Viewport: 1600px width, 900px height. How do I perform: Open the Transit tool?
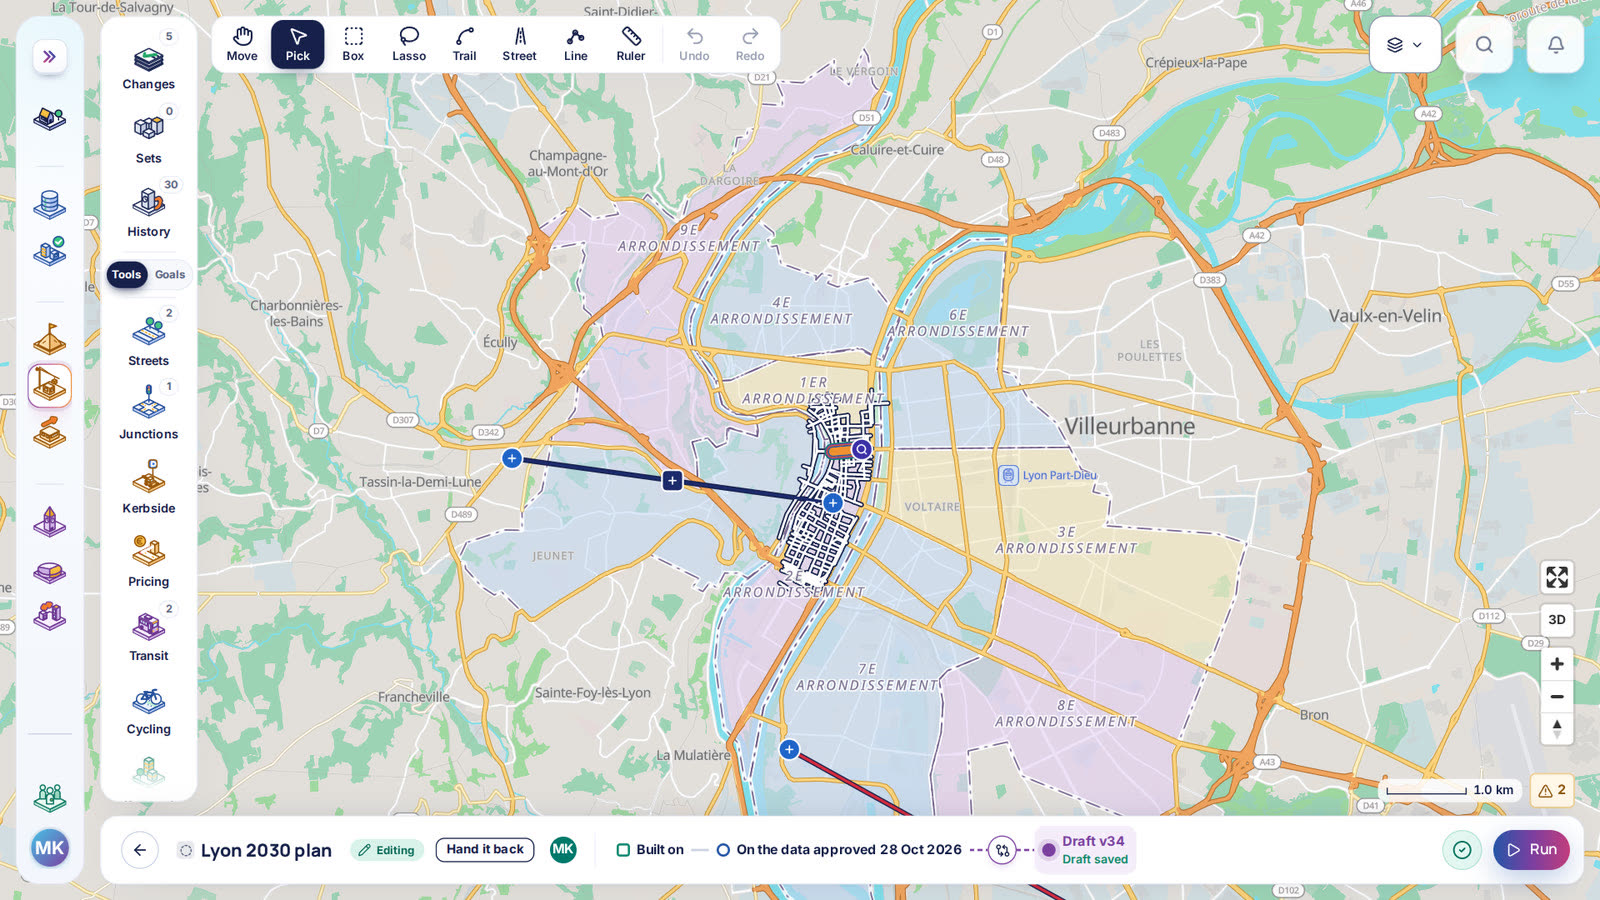149,635
